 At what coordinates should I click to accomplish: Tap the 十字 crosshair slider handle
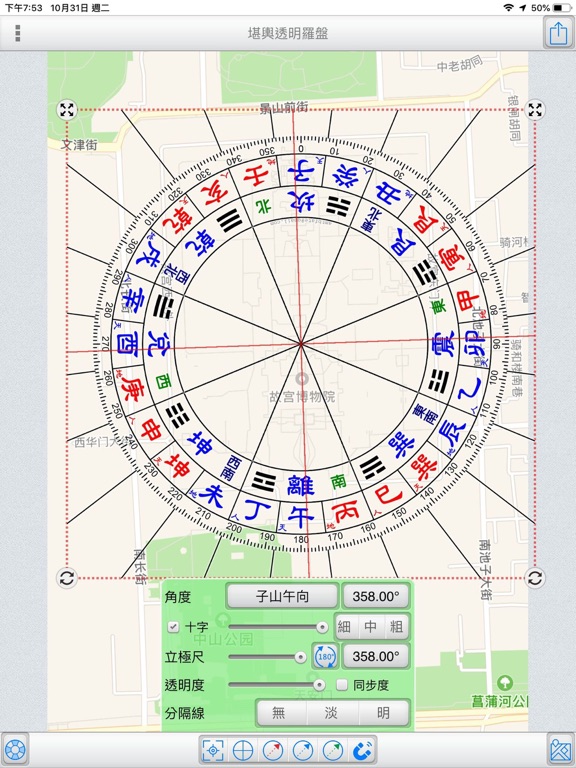click(x=322, y=627)
